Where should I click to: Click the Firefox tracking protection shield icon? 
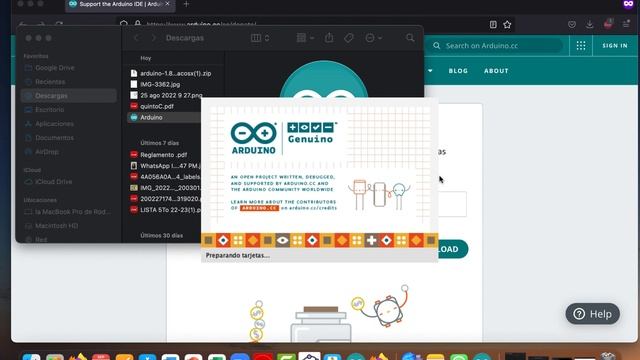(124, 24)
